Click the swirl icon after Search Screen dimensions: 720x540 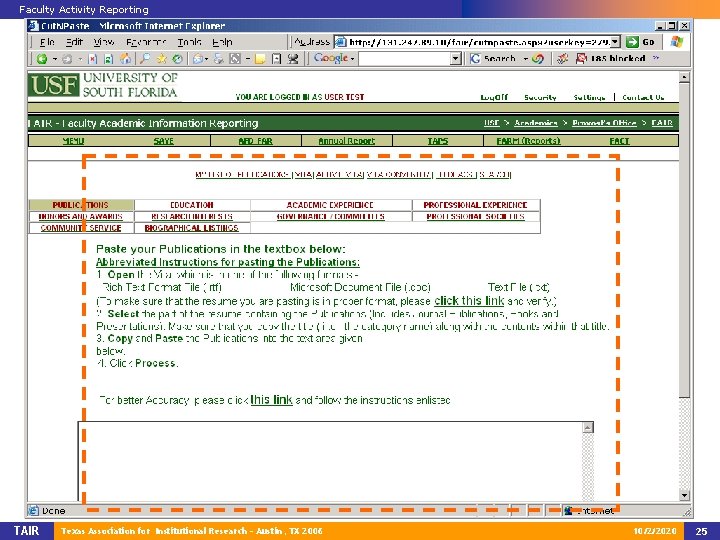click(538, 58)
